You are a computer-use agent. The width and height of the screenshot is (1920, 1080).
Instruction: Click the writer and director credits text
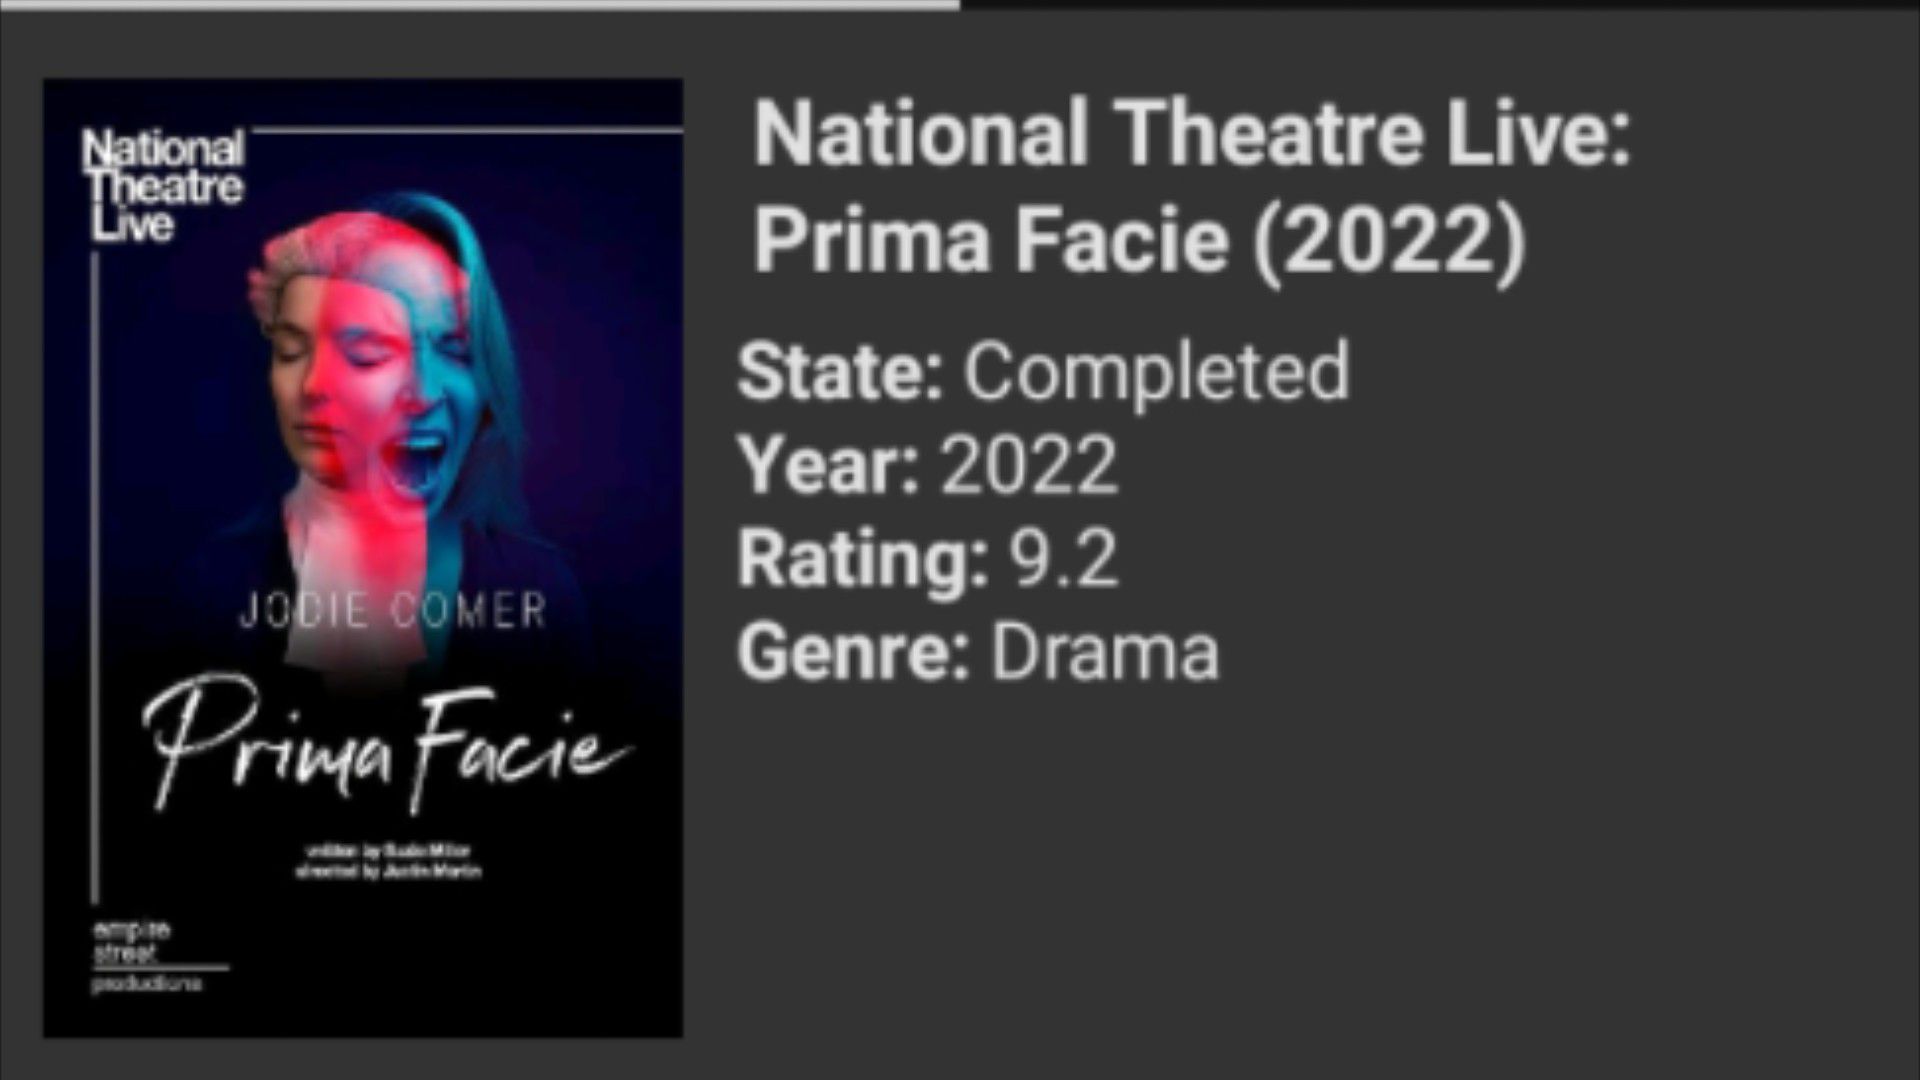pos(389,861)
